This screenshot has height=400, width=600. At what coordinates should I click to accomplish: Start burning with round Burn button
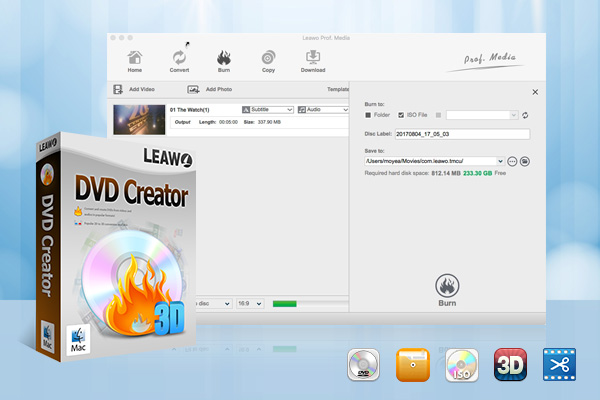tap(447, 286)
